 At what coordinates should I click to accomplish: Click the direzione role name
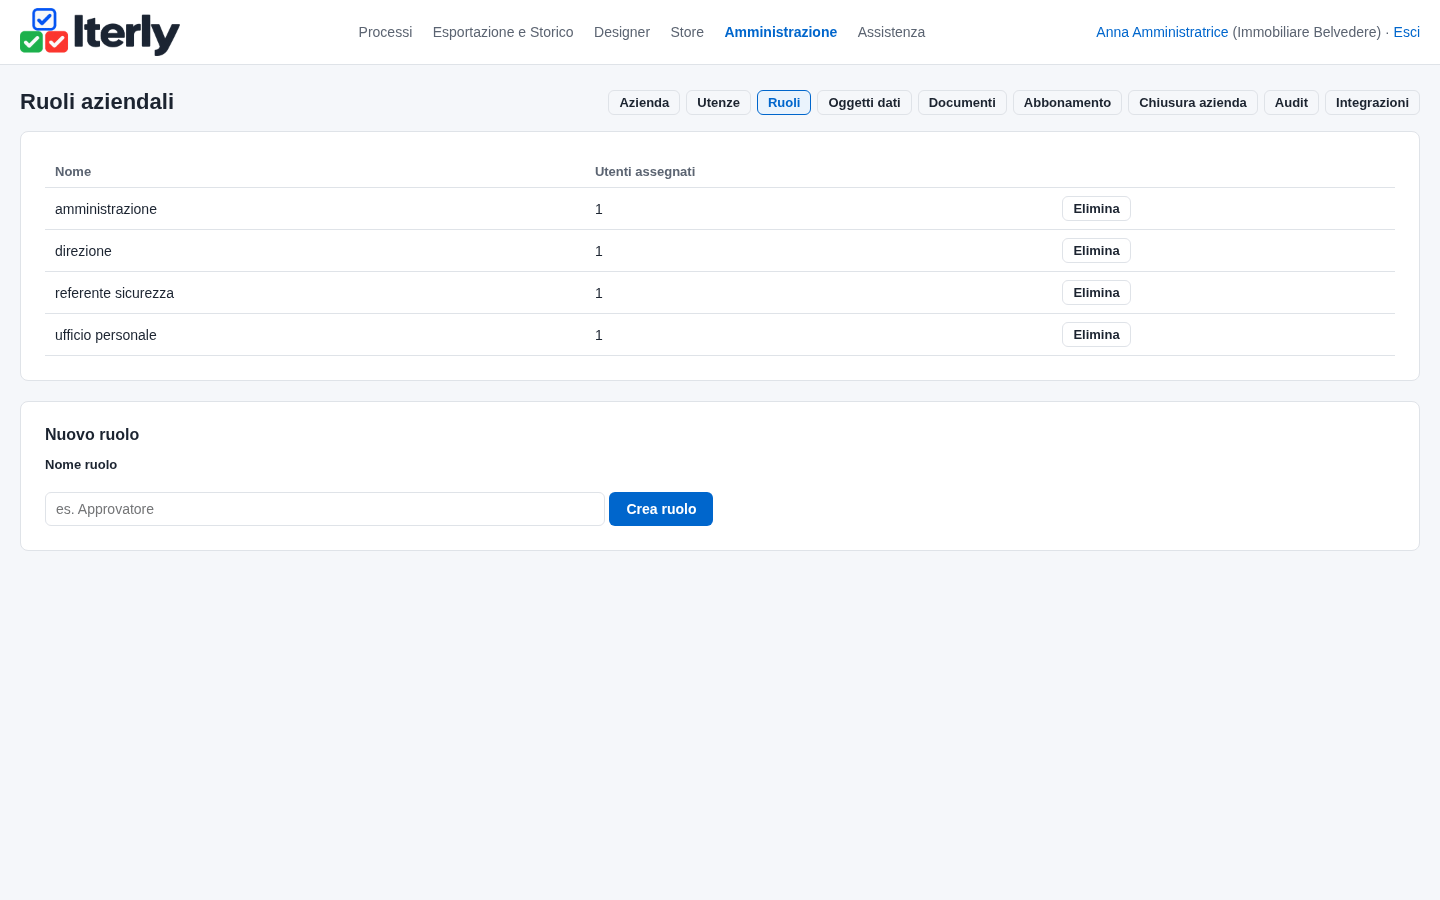83,251
